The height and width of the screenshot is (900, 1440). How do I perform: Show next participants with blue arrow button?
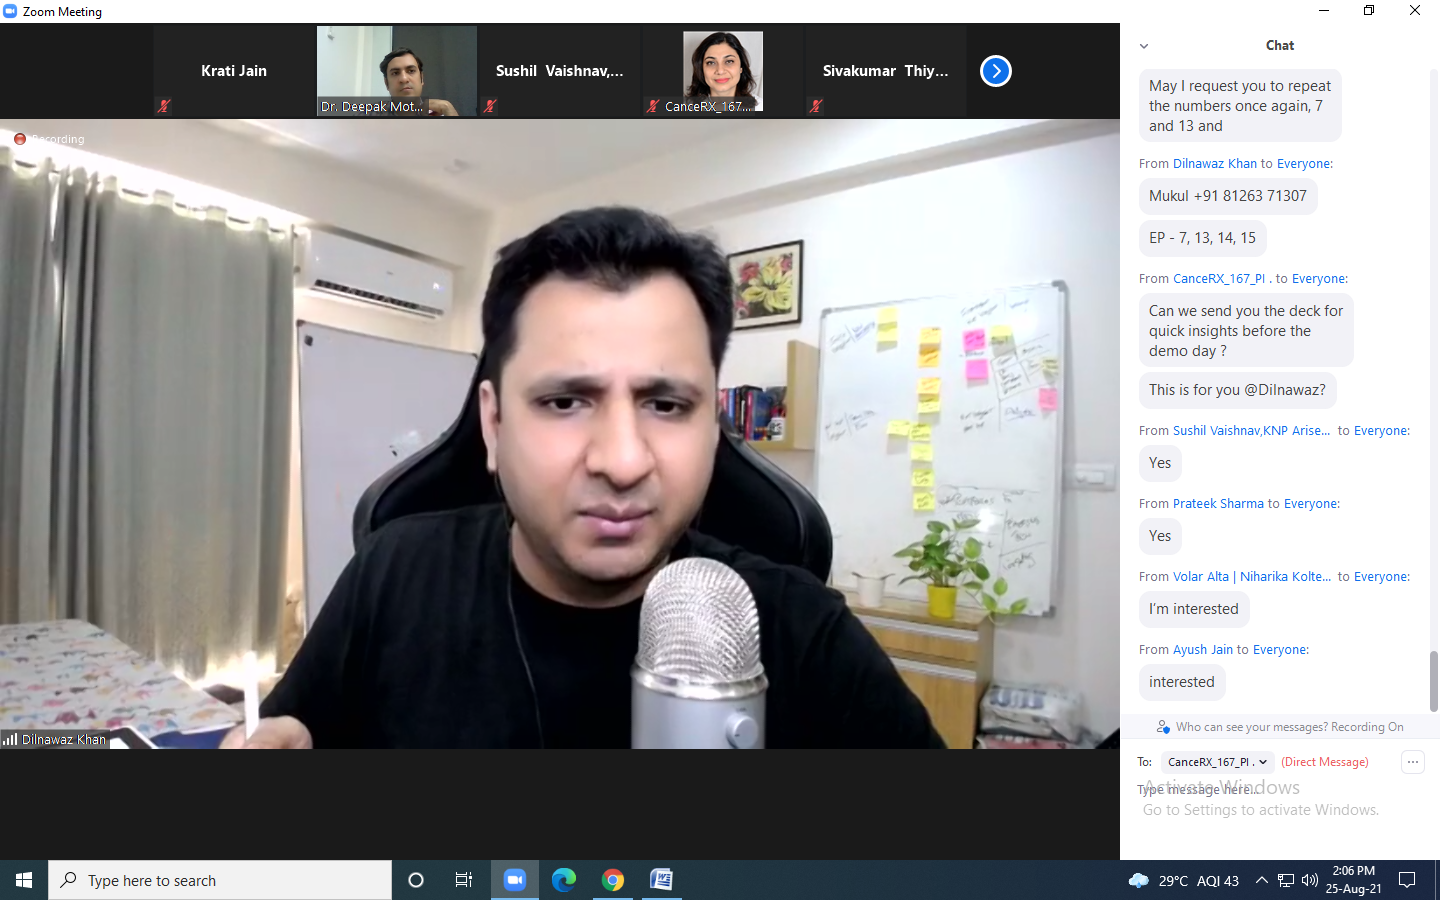pyautogui.click(x=995, y=71)
